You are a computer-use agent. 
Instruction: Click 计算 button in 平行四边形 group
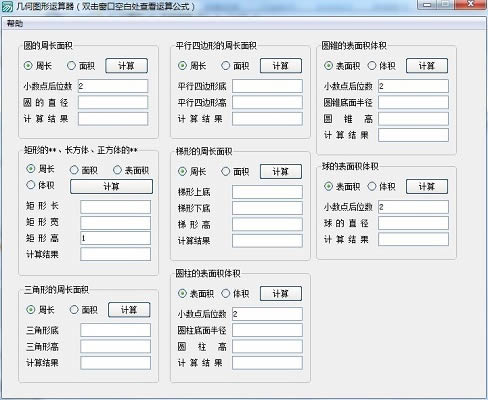(x=281, y=66)
